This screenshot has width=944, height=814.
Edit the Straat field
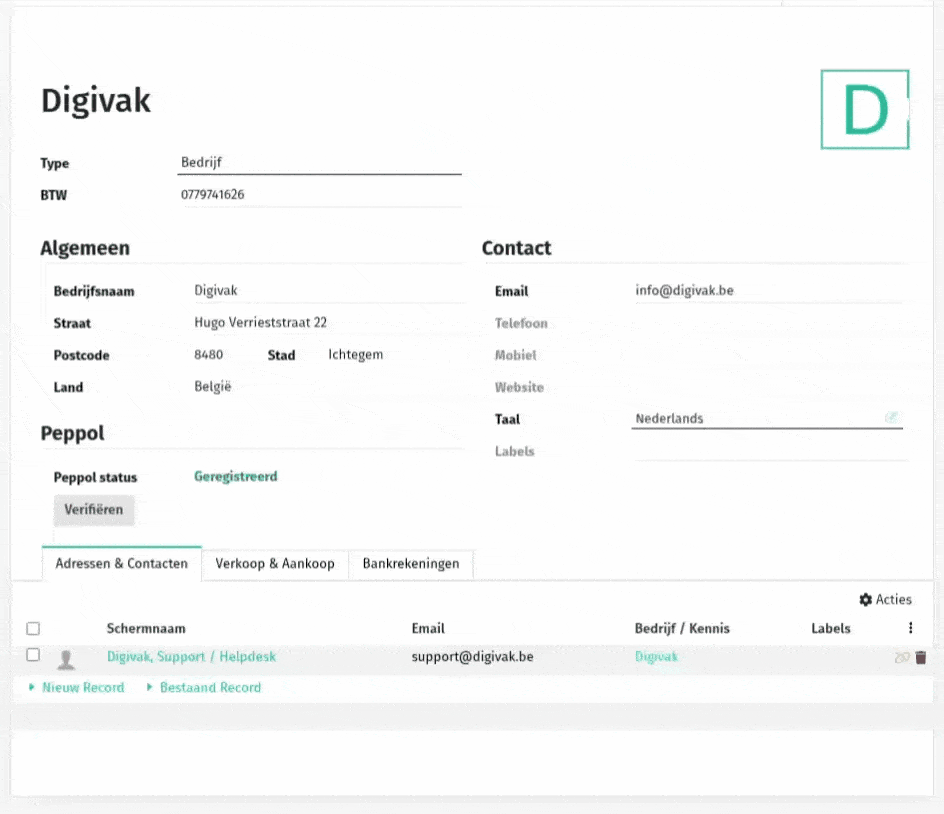pyautogui.click(x=328, y=323)
